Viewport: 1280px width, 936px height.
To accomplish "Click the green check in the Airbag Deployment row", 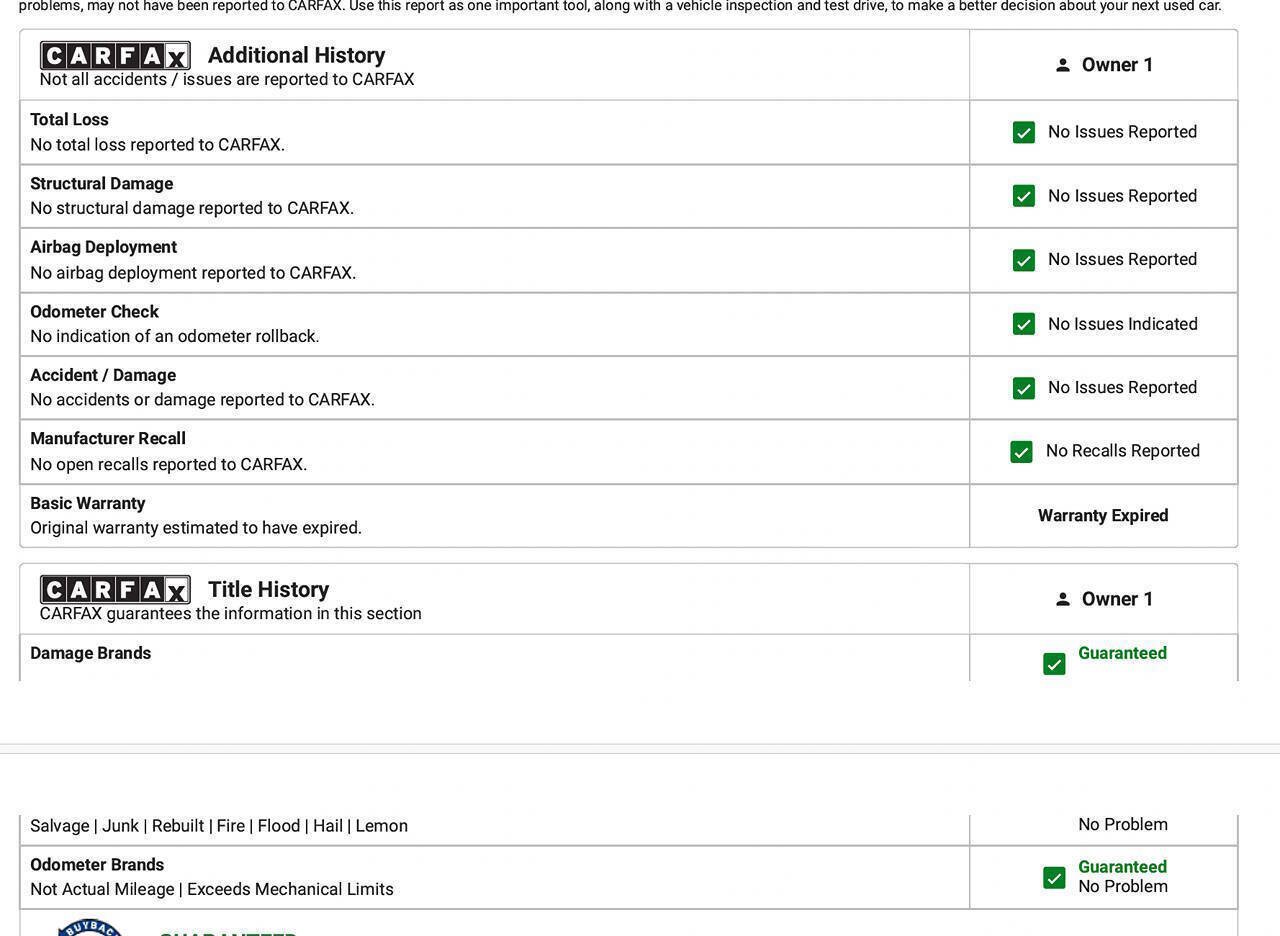I will tap(1024, 260).
